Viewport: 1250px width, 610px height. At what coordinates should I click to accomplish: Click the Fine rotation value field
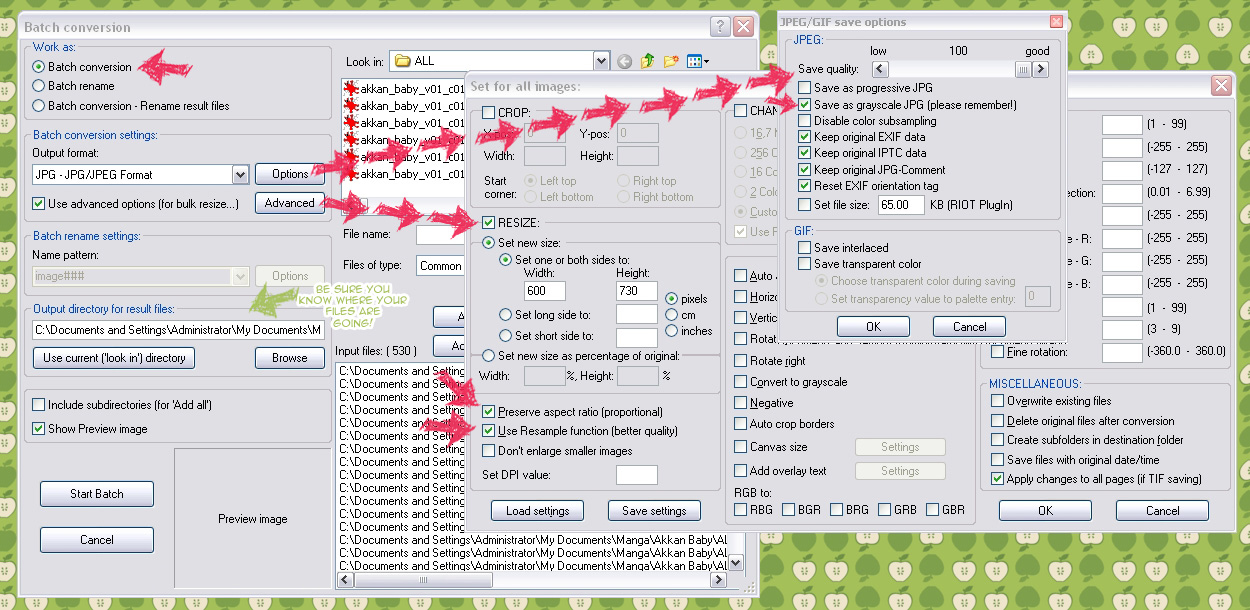click(x=1122, y=352)
